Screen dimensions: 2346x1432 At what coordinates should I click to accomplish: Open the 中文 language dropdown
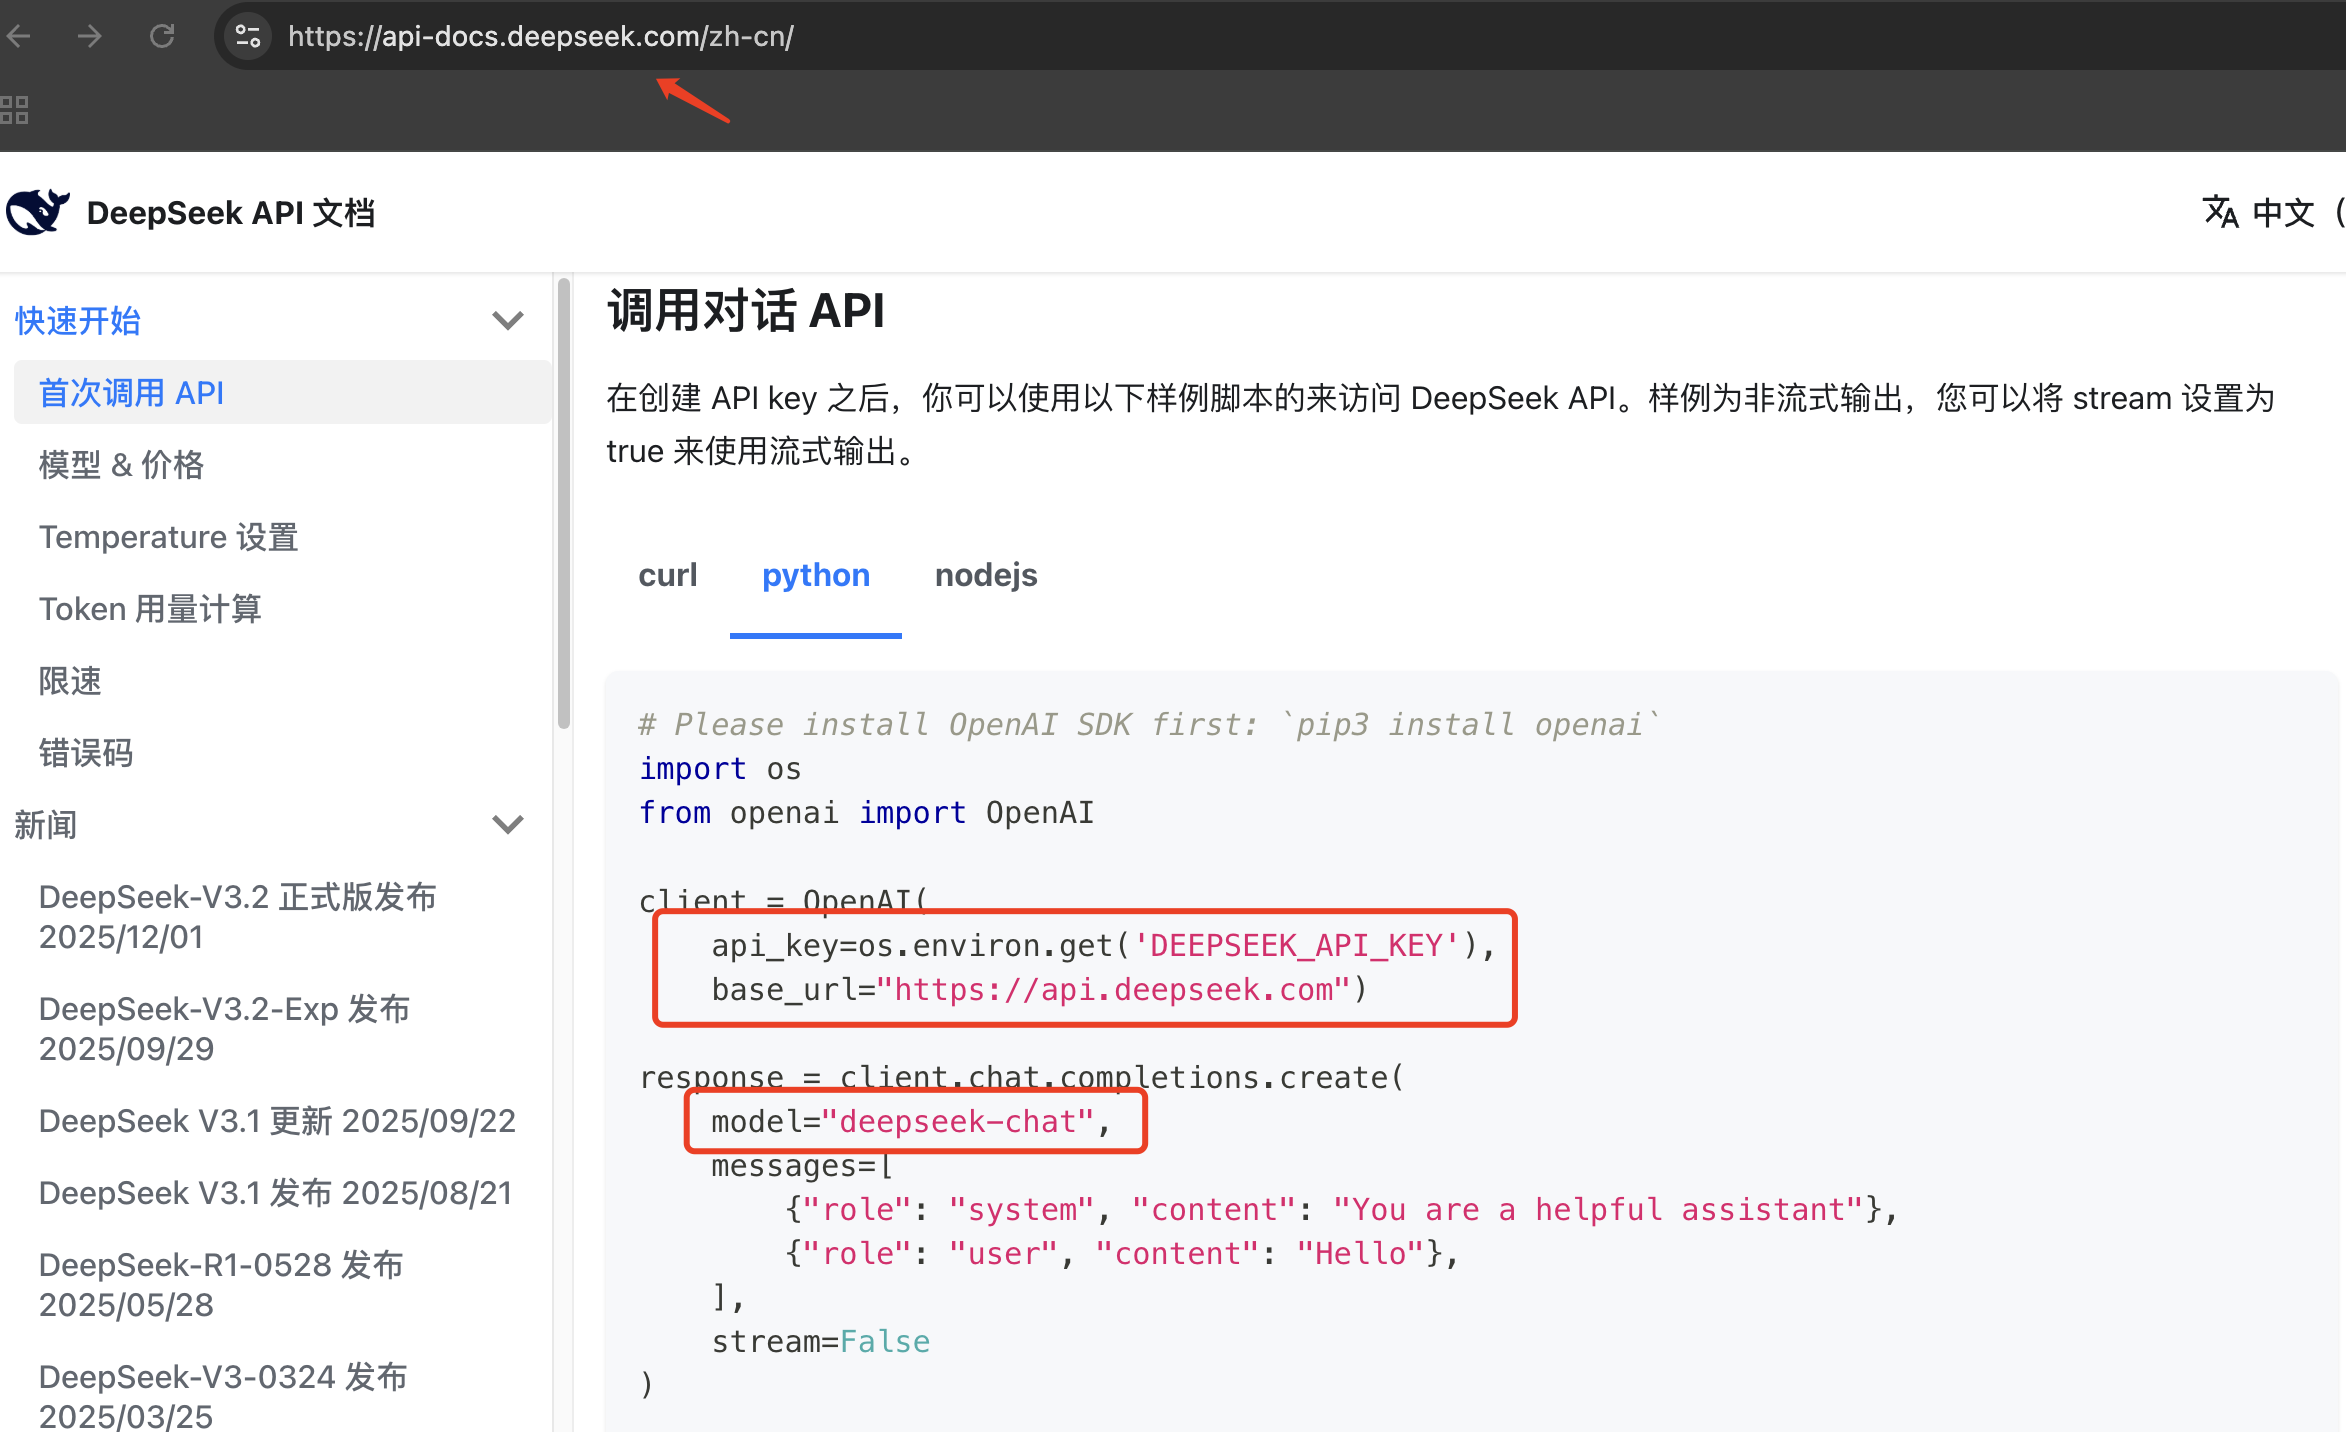tap(2283, 212)
